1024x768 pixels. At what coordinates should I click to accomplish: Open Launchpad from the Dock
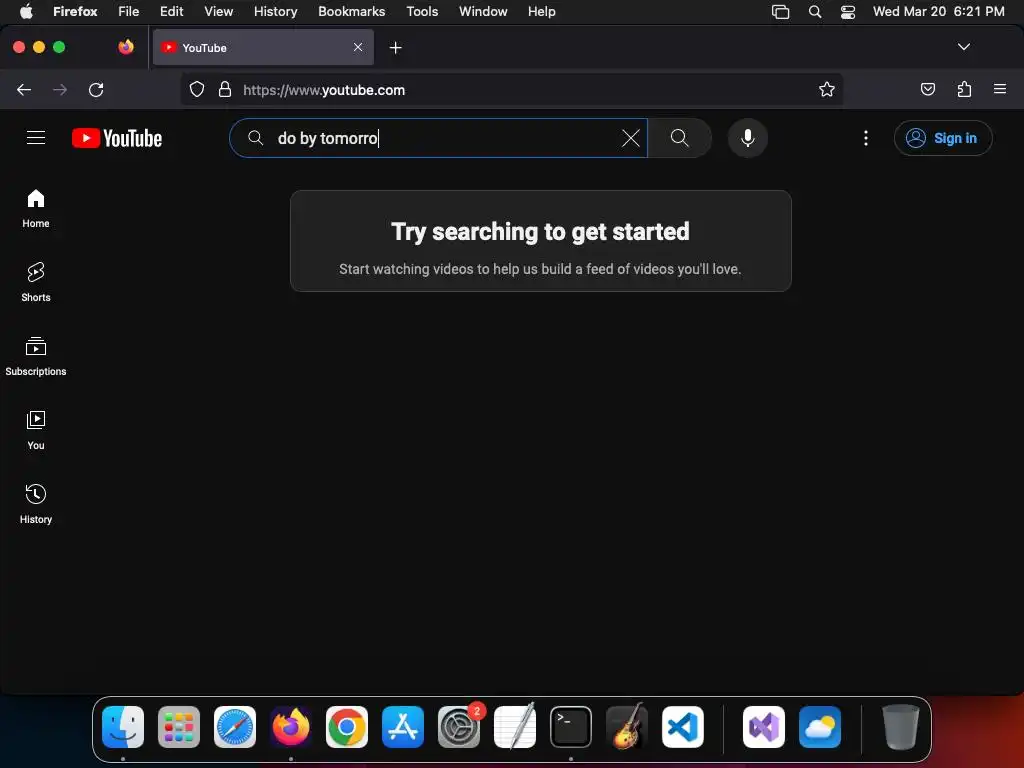coord(179,727)
